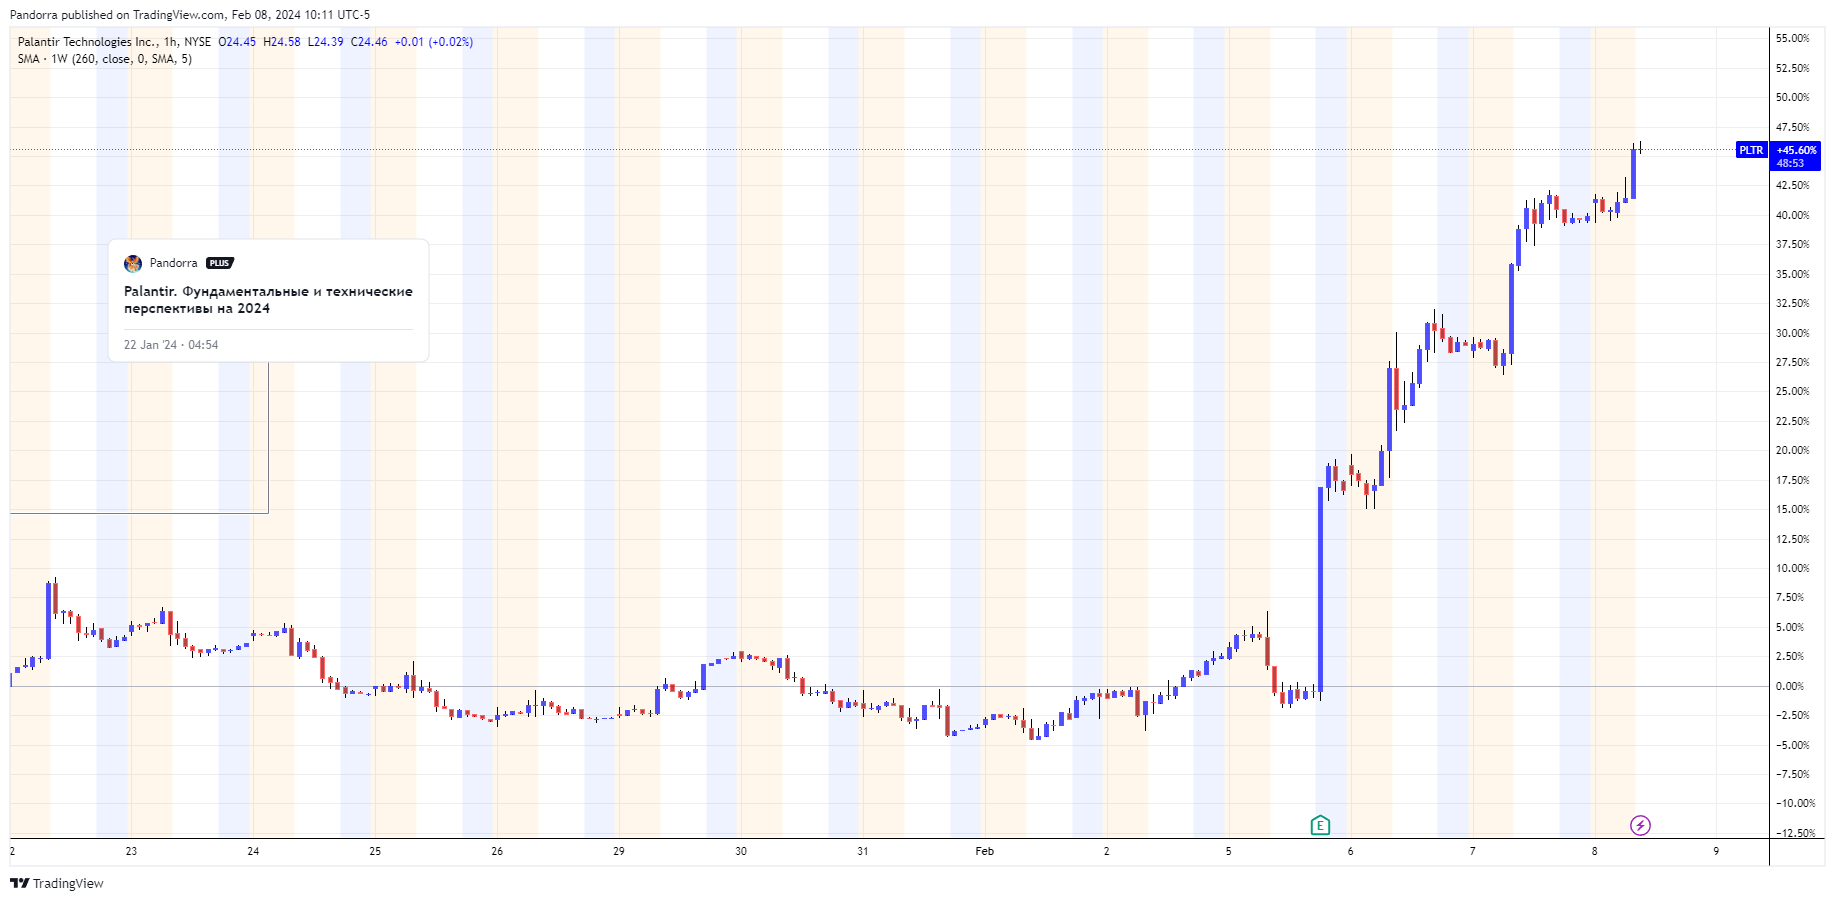1835x901 pixels.
Task: Click the O24.45 open value
Action: tap(237, 42)
